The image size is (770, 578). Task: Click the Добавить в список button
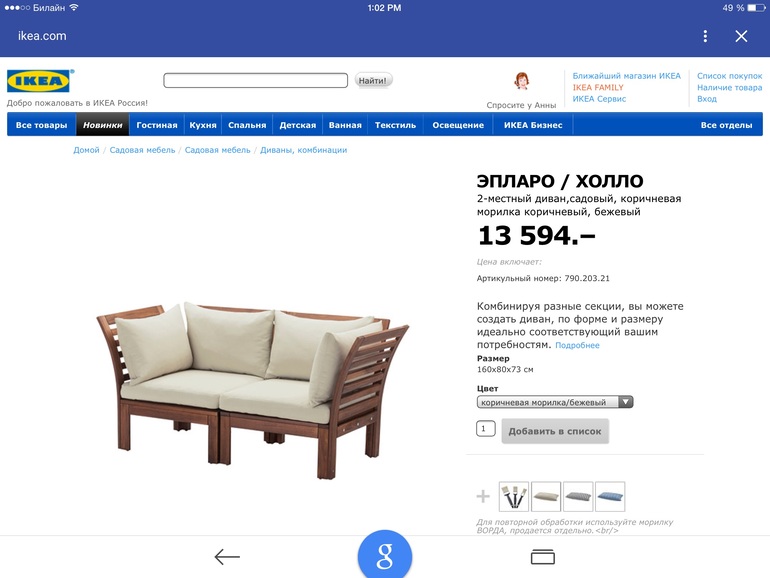click(x=555, y=431)
